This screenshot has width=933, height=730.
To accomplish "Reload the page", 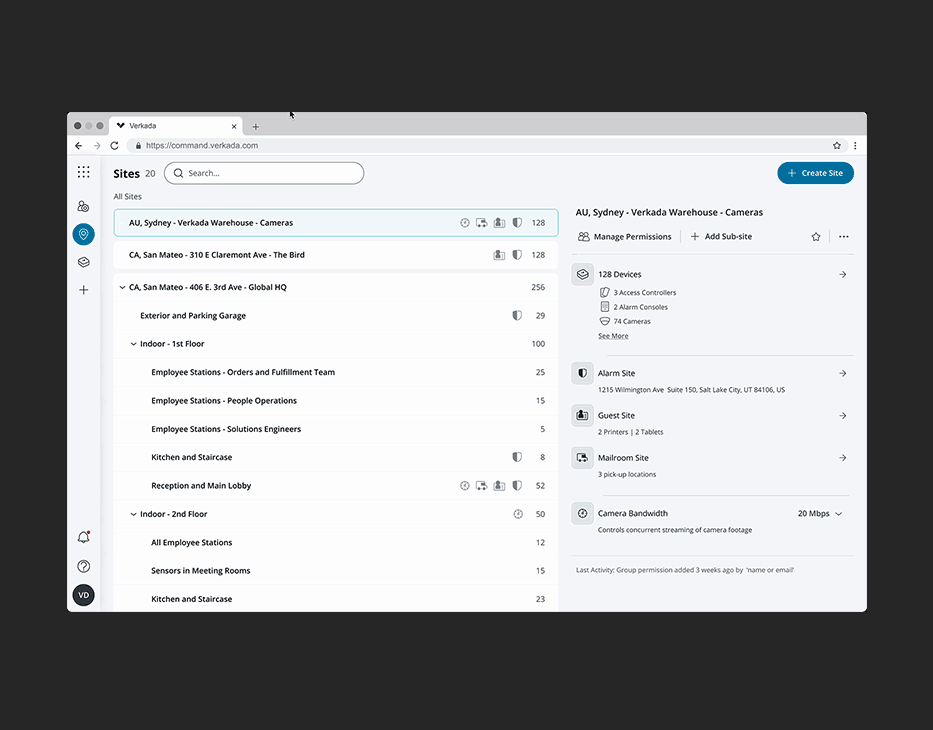I will [x=114, y=145].
